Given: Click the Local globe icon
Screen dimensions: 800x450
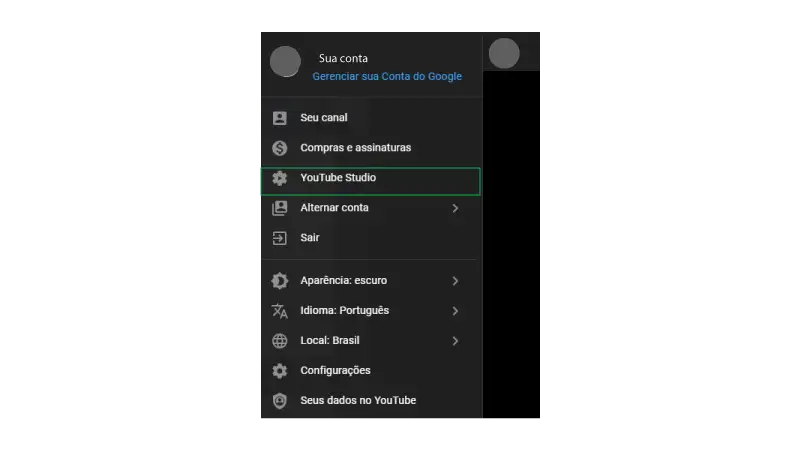Looking at the screenshot, I should 280,341.
